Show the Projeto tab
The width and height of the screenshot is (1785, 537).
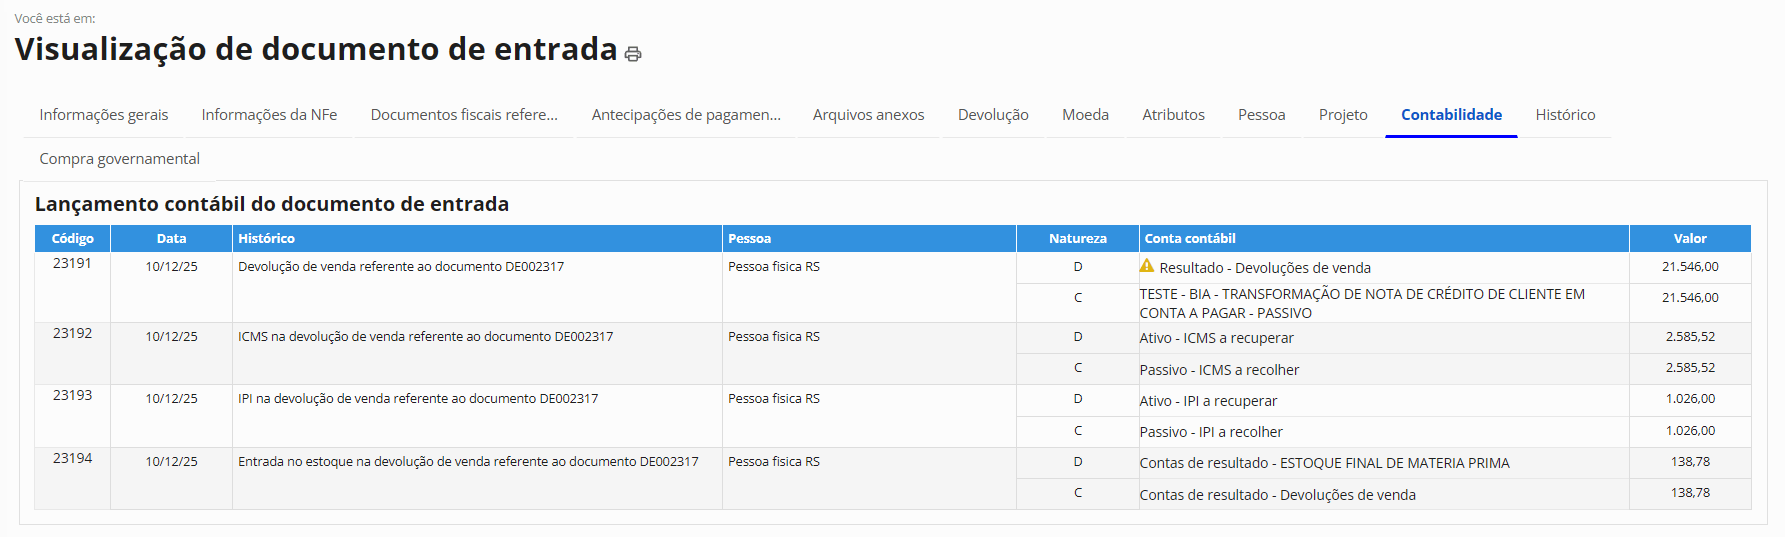1343,115
